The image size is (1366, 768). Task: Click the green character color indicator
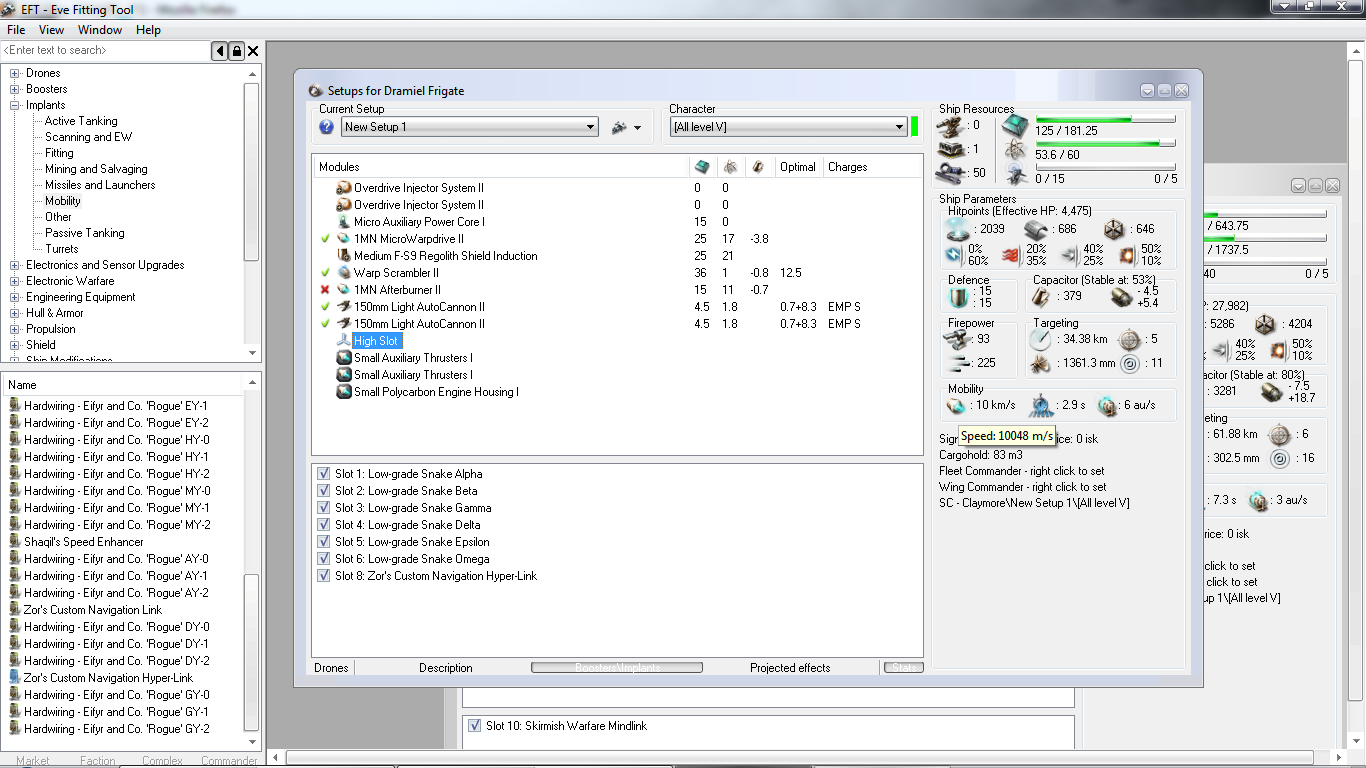(x=914, y=127)
